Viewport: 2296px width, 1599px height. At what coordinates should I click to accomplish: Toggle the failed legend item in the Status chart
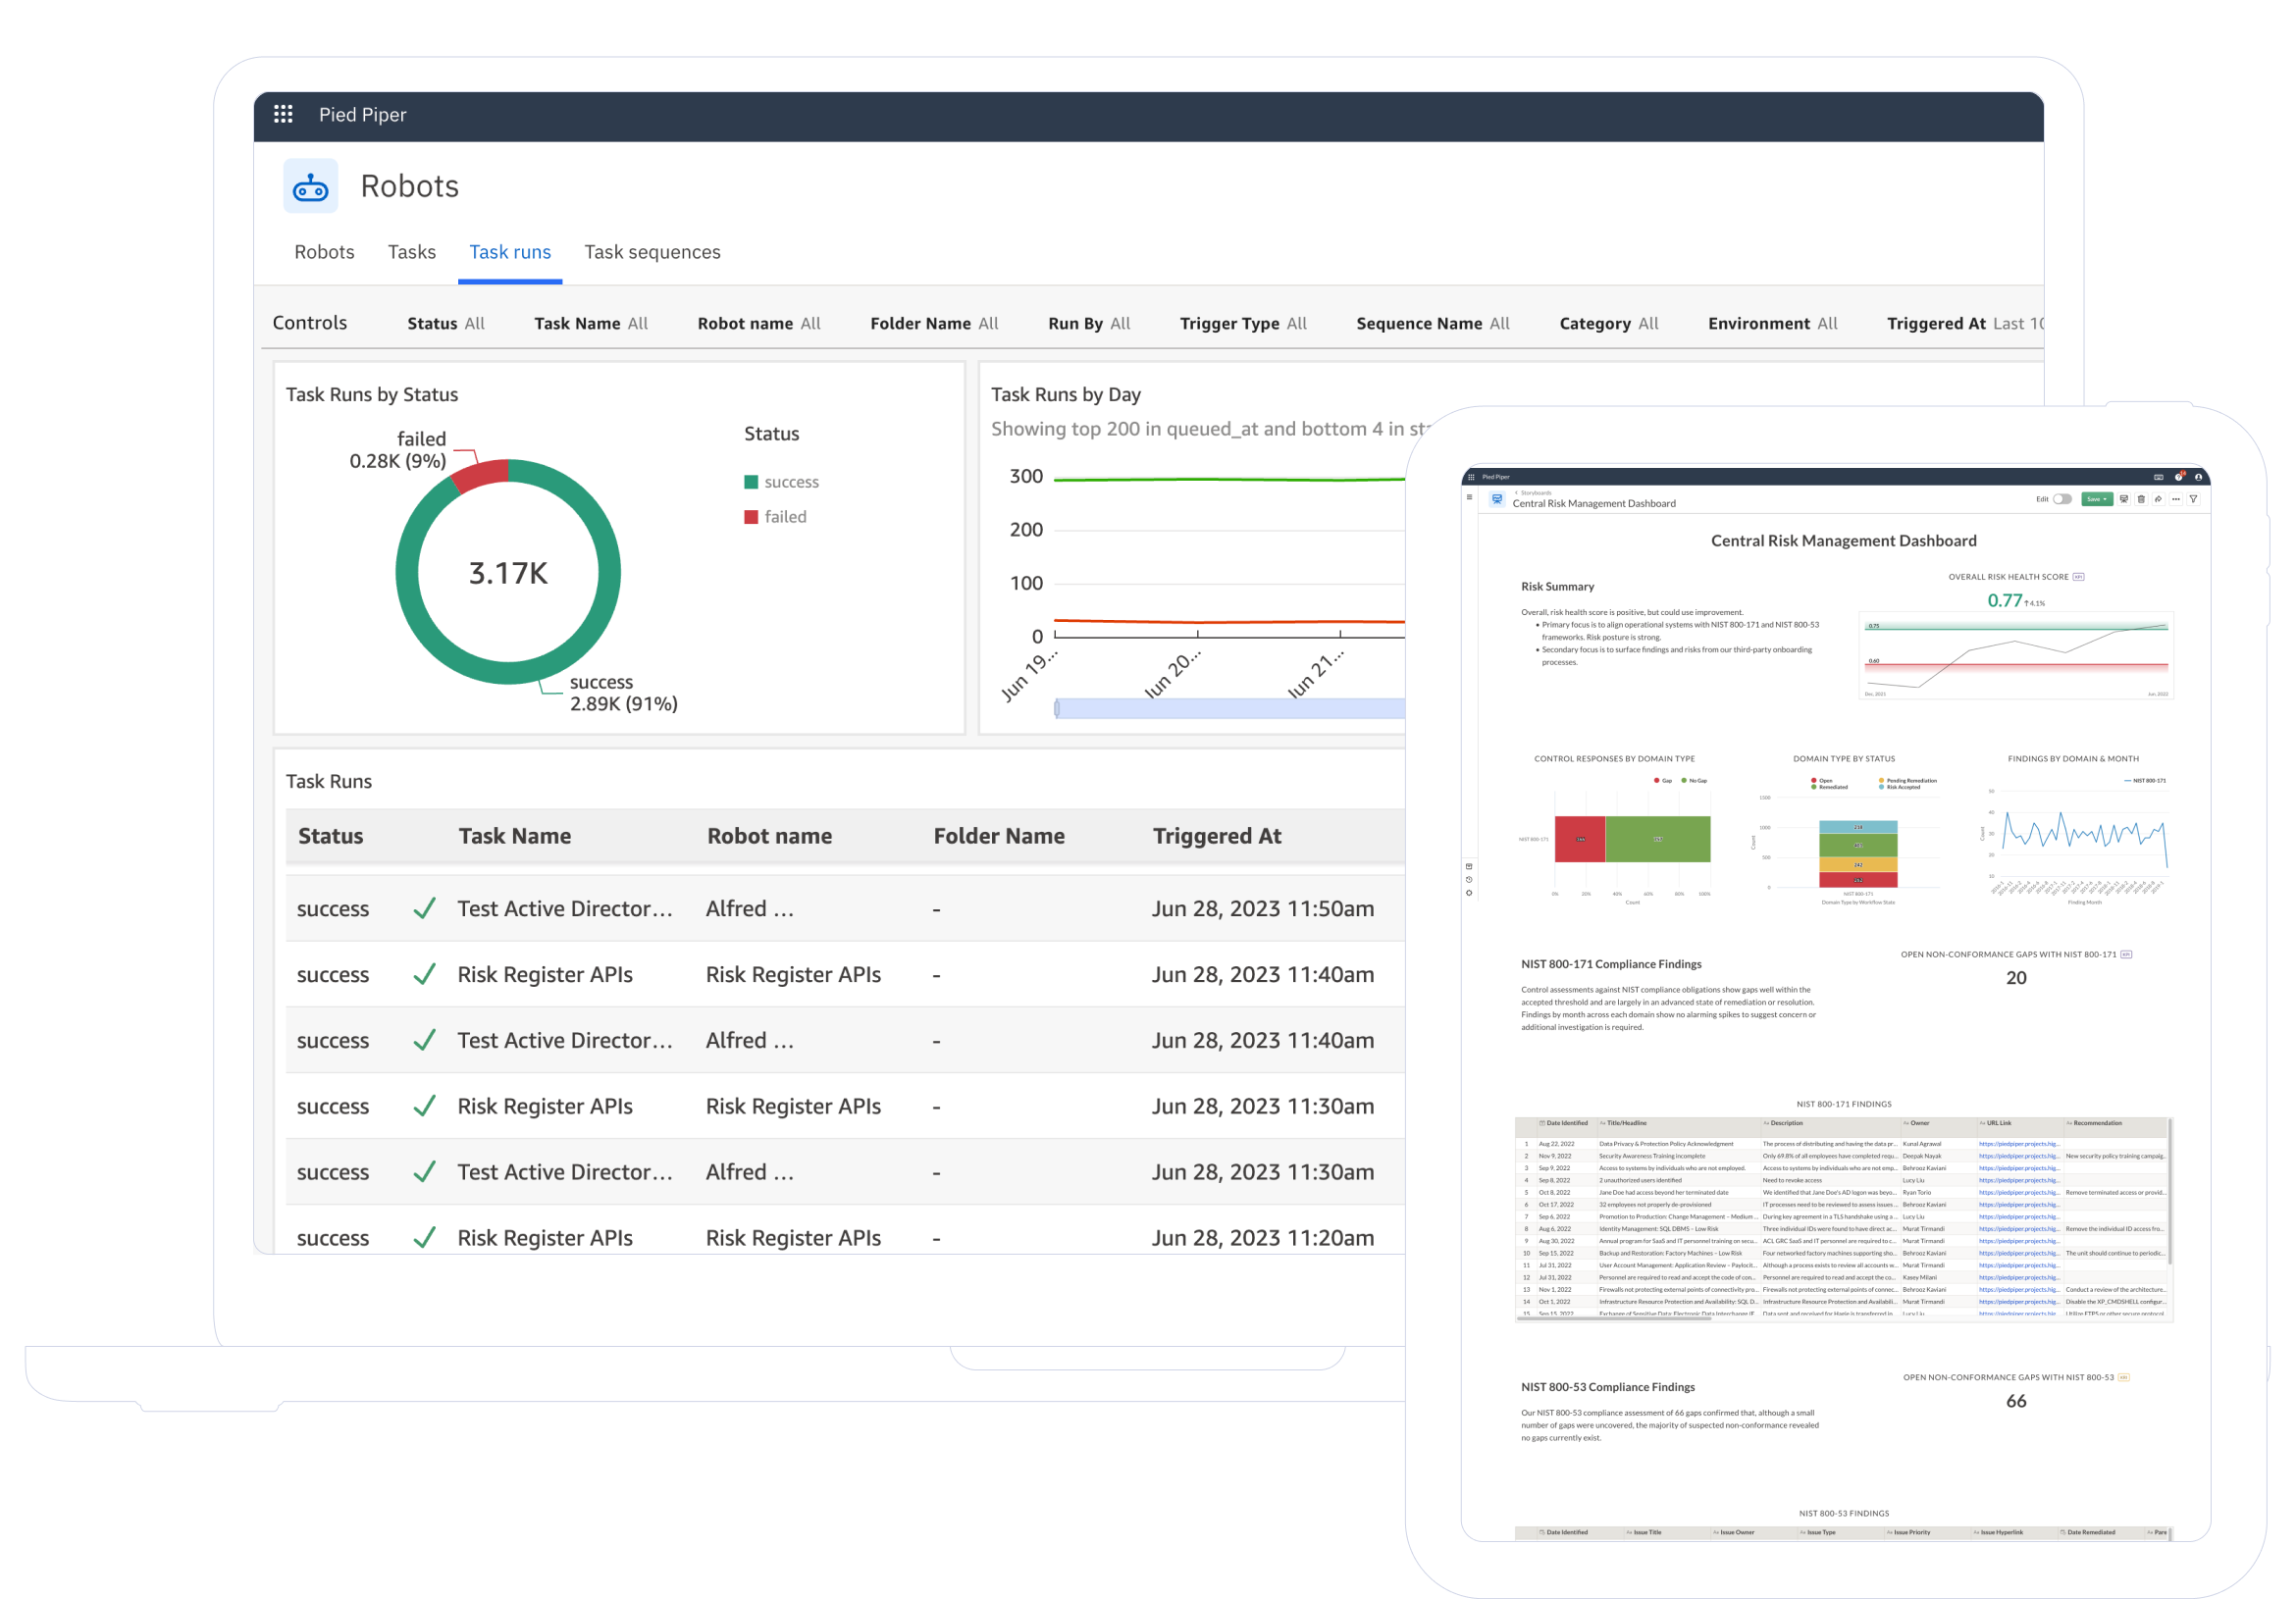click(x=775, y=517)
